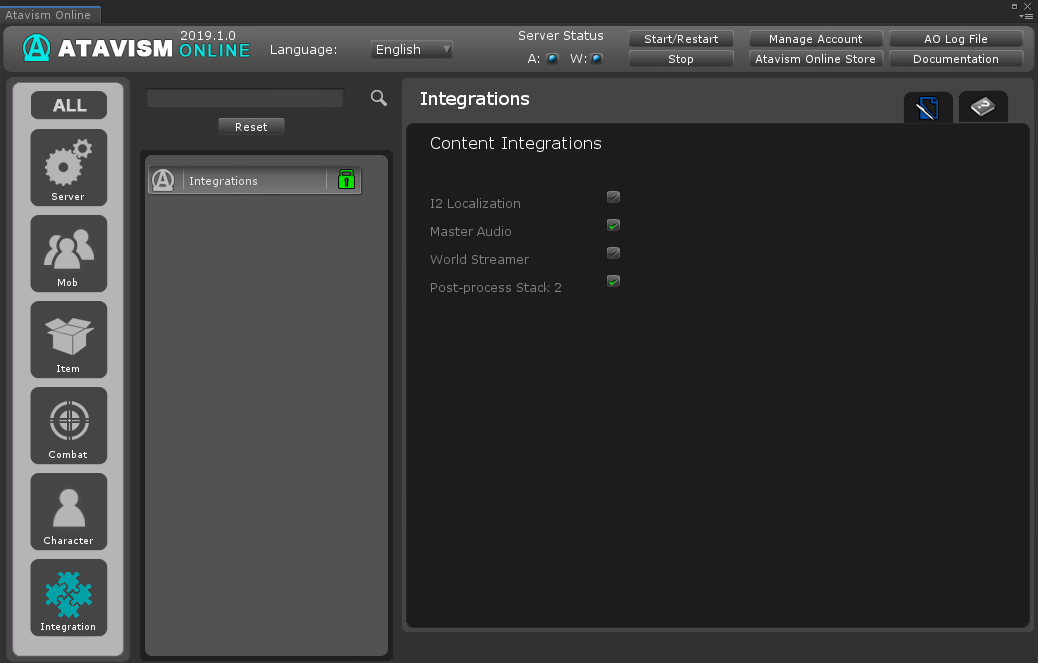This screenshot has width=1038, height=663.
Task: Open the Character category
Action: pyautogui.click(x=68, y=511)
